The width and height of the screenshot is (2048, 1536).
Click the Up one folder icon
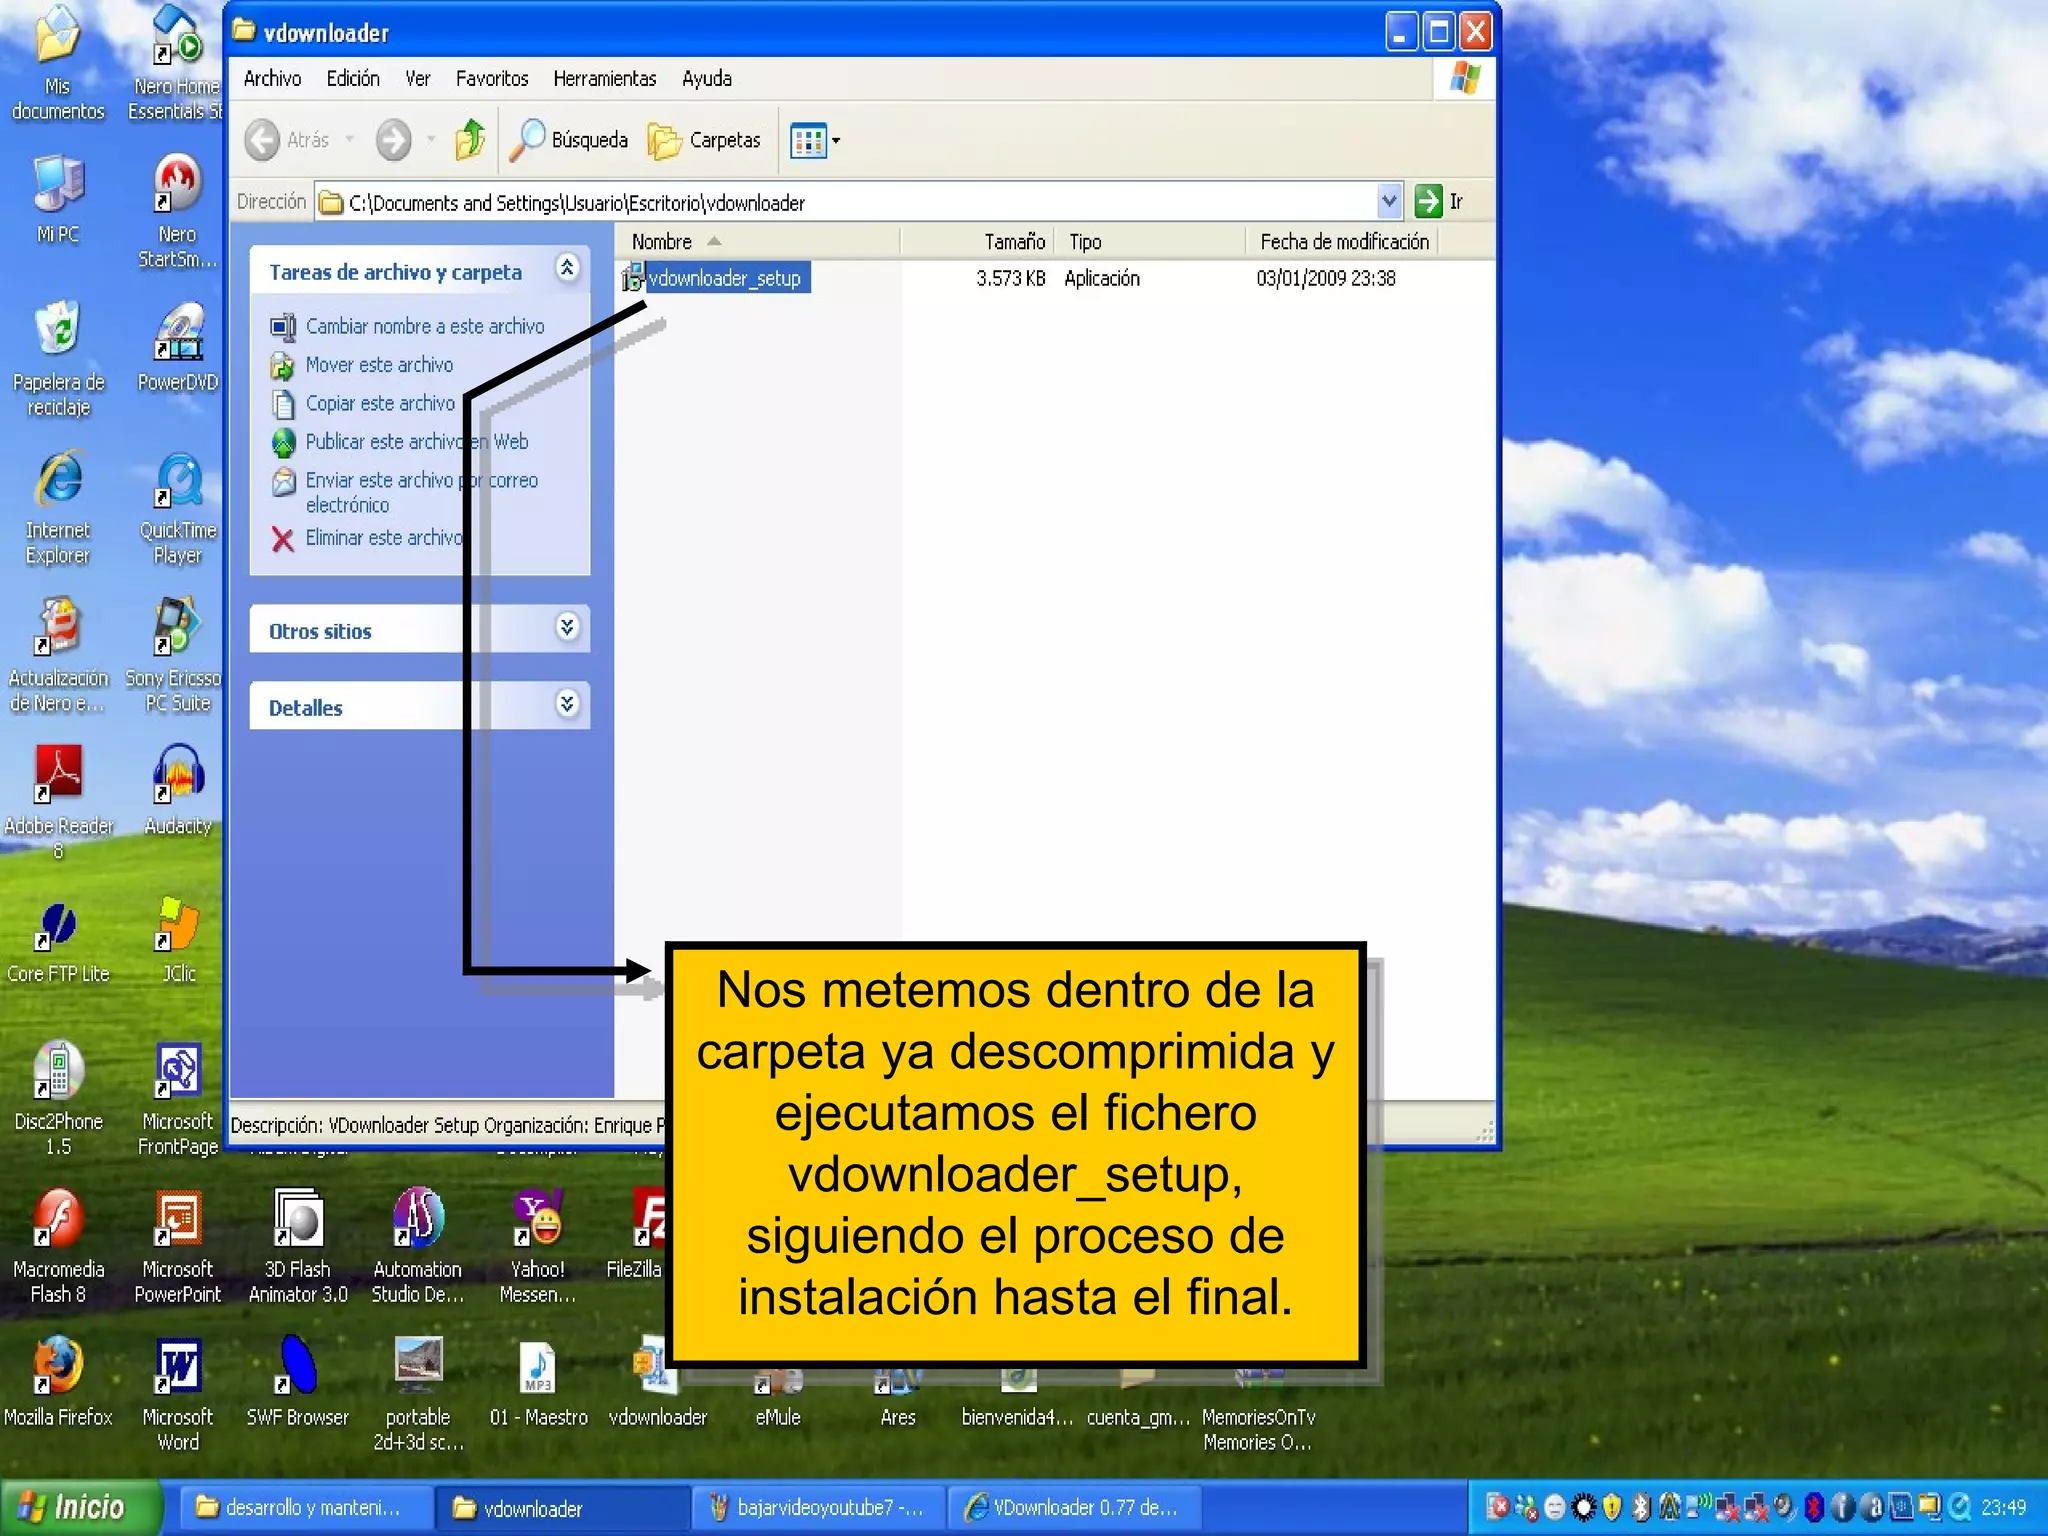tap(470, 140)
